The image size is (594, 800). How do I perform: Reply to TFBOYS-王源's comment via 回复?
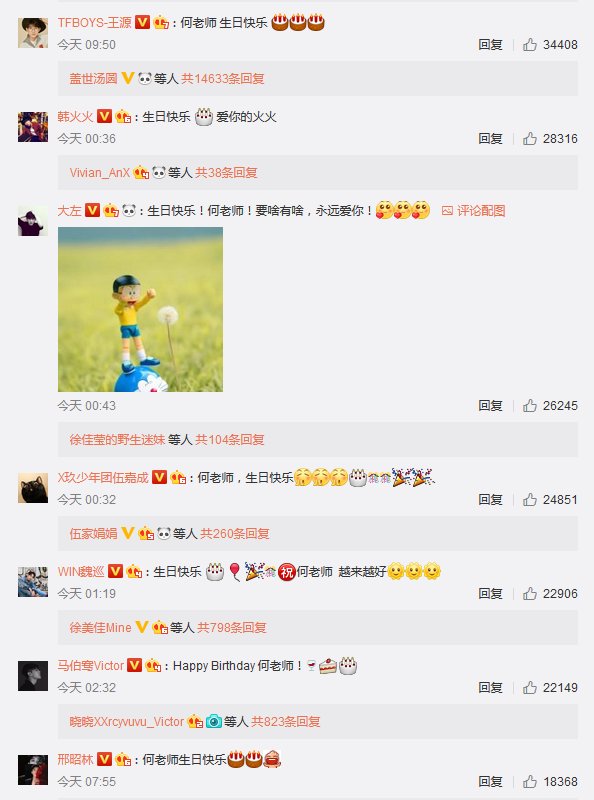(x=490, y=45)
